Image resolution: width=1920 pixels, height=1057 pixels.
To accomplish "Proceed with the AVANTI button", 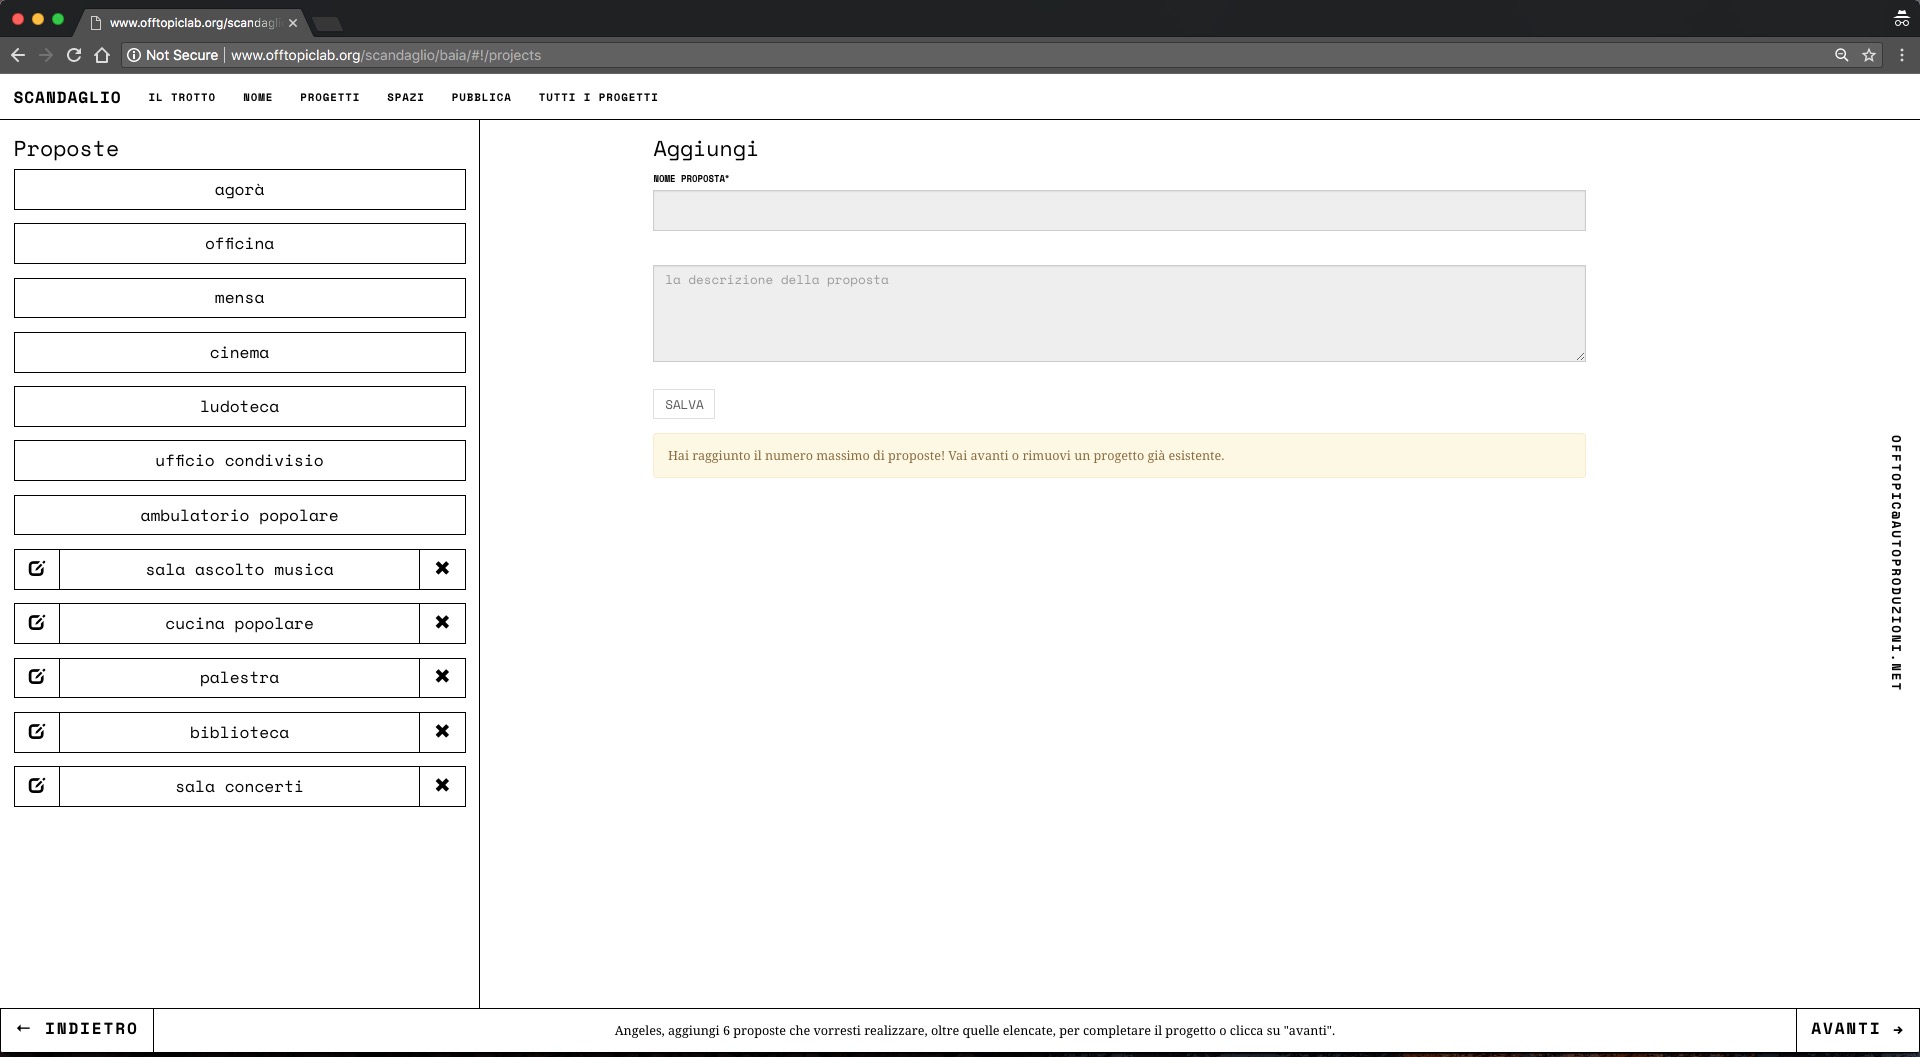I will (x=1857, y=1029).
